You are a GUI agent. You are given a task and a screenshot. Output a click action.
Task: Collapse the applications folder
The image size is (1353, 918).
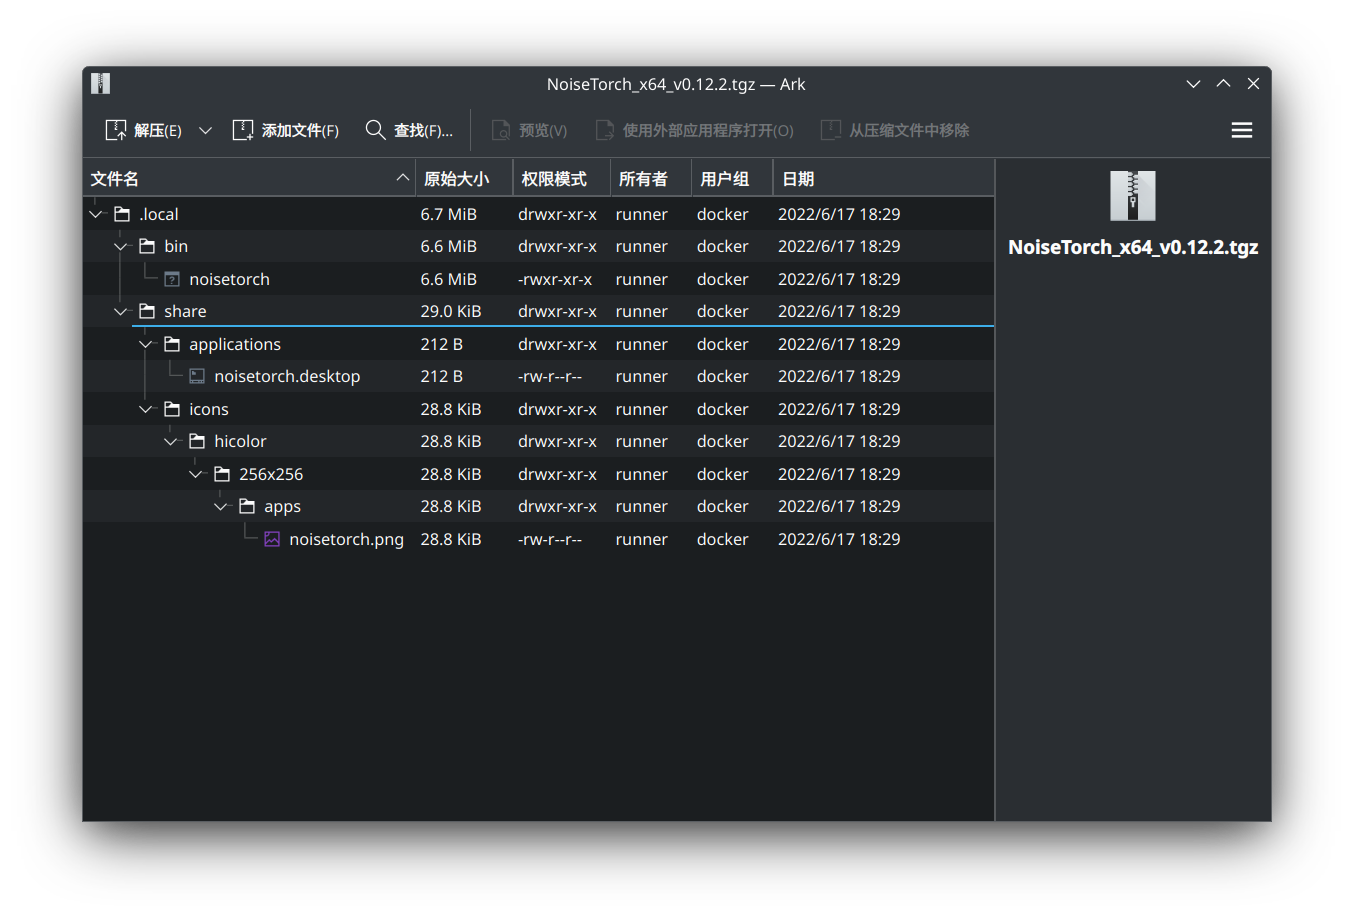[x=146, y=344]
